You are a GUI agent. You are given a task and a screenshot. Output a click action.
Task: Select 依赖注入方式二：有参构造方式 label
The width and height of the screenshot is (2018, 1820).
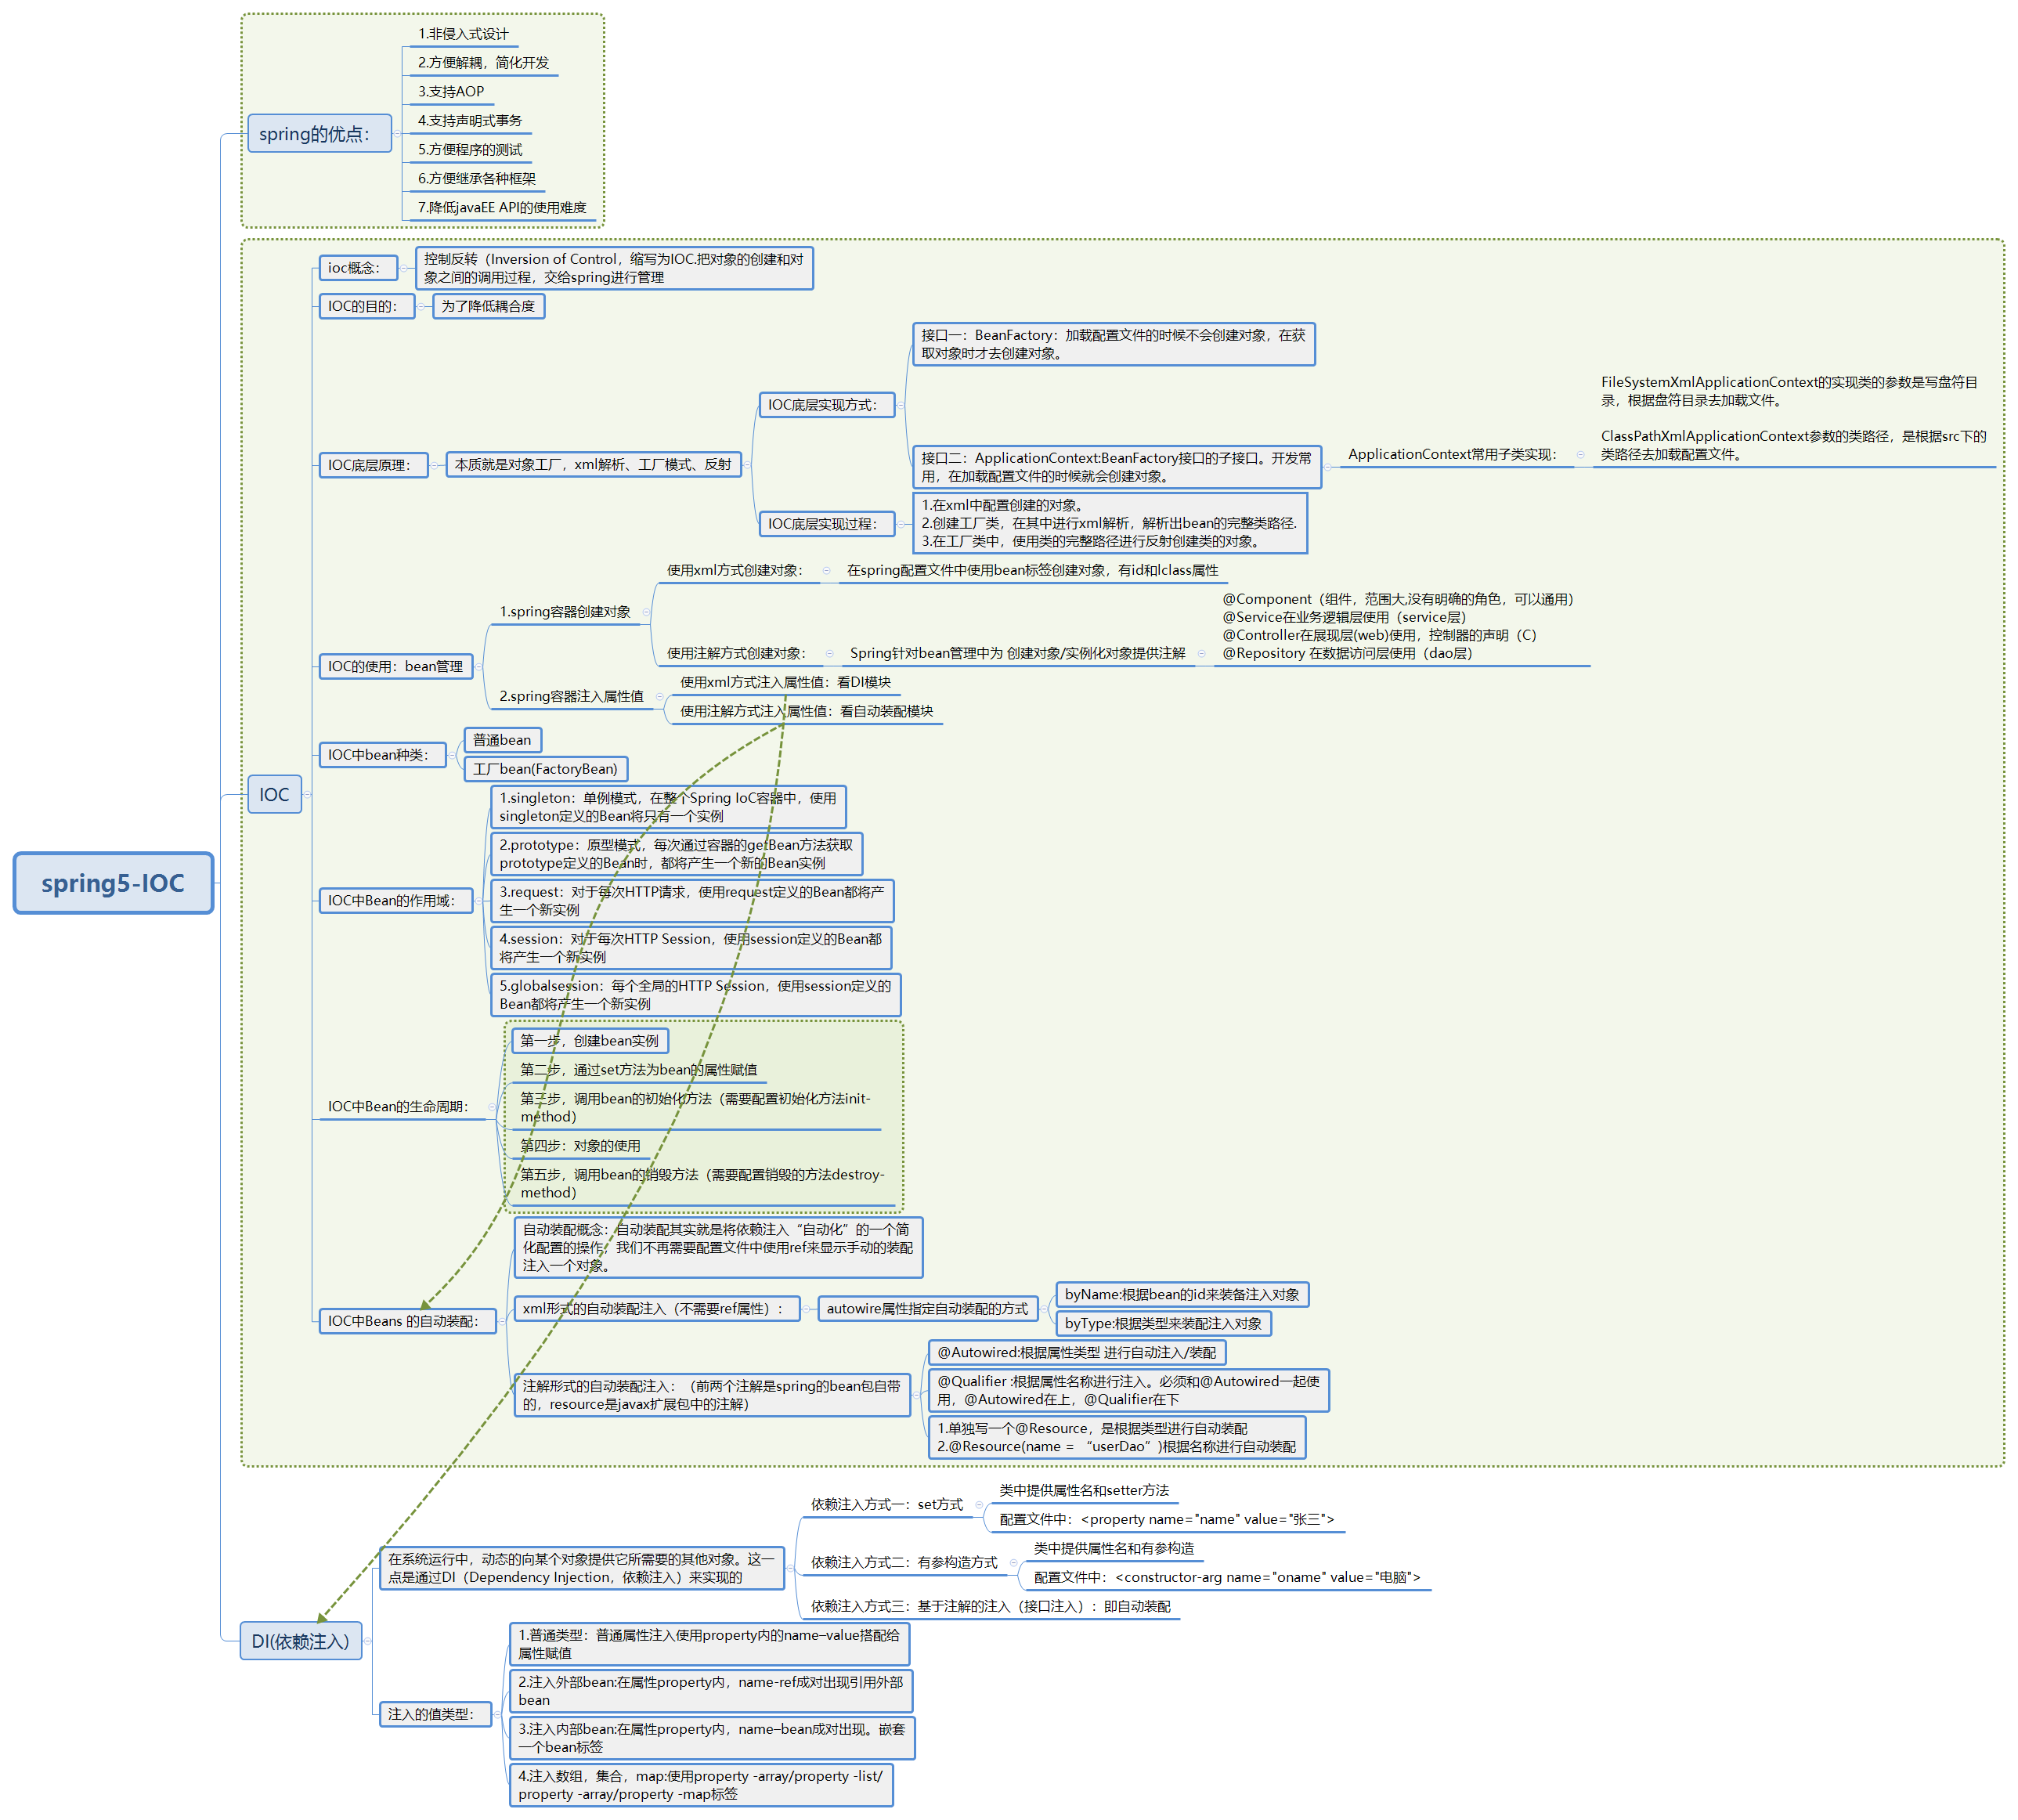click(904, 1563)
